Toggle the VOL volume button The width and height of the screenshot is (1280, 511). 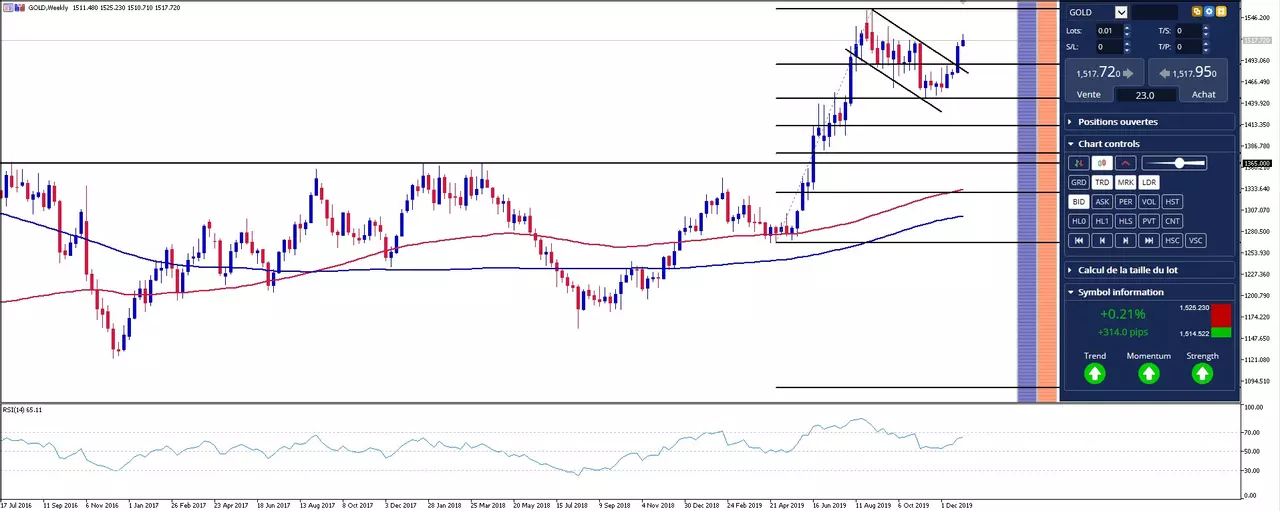click(x=1149, y=202)
